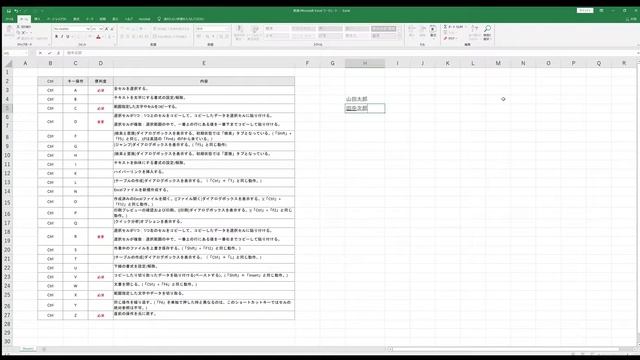Click the Find and Select magnifier icon

487,29
